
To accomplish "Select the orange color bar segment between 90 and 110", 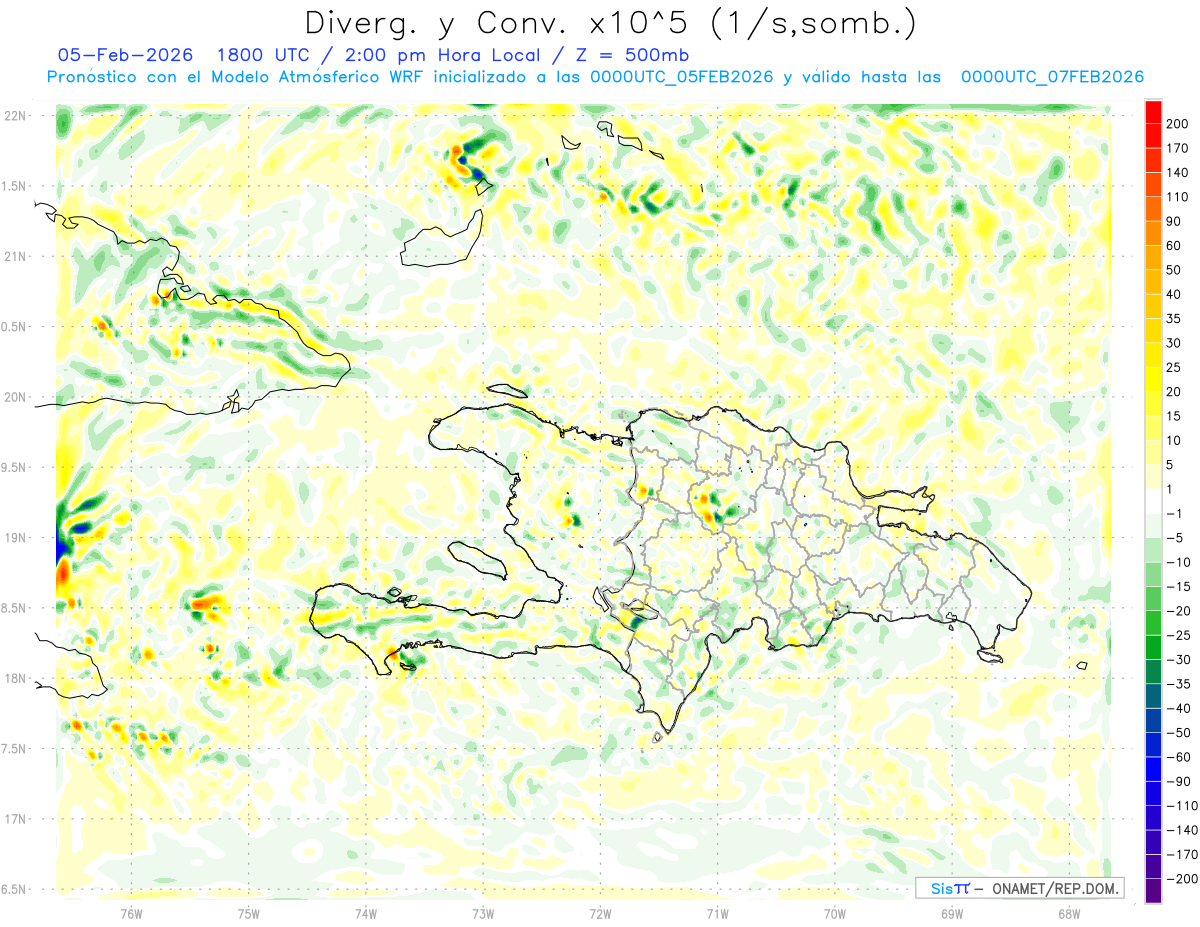I will pyautogui.click(x=1153, y=209).
